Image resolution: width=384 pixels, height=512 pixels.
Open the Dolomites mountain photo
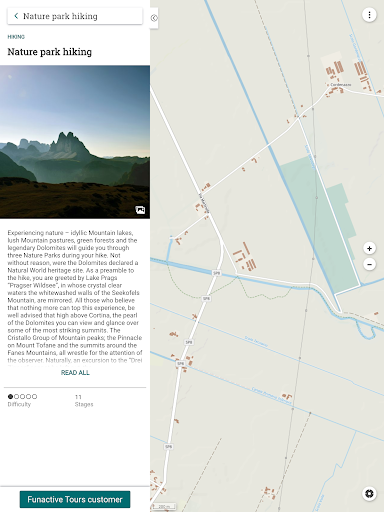(75, 142)
